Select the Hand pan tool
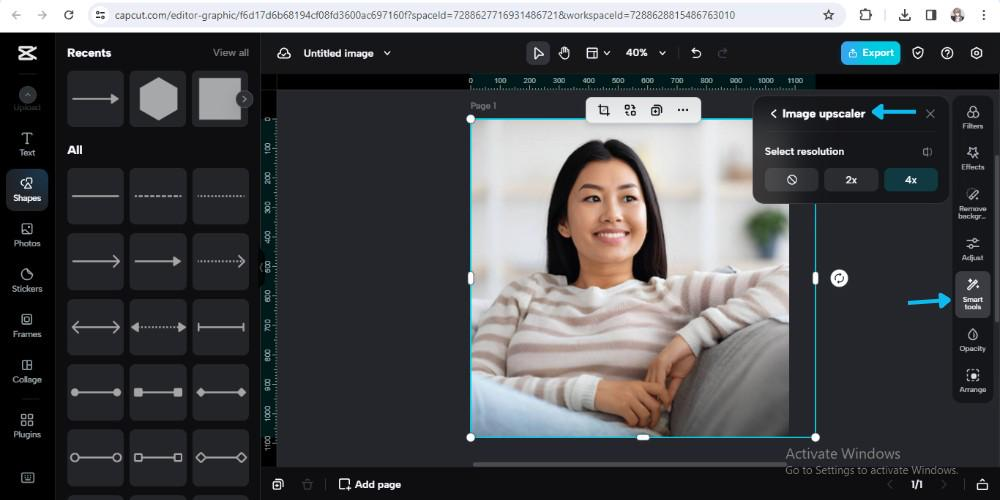 564,53
